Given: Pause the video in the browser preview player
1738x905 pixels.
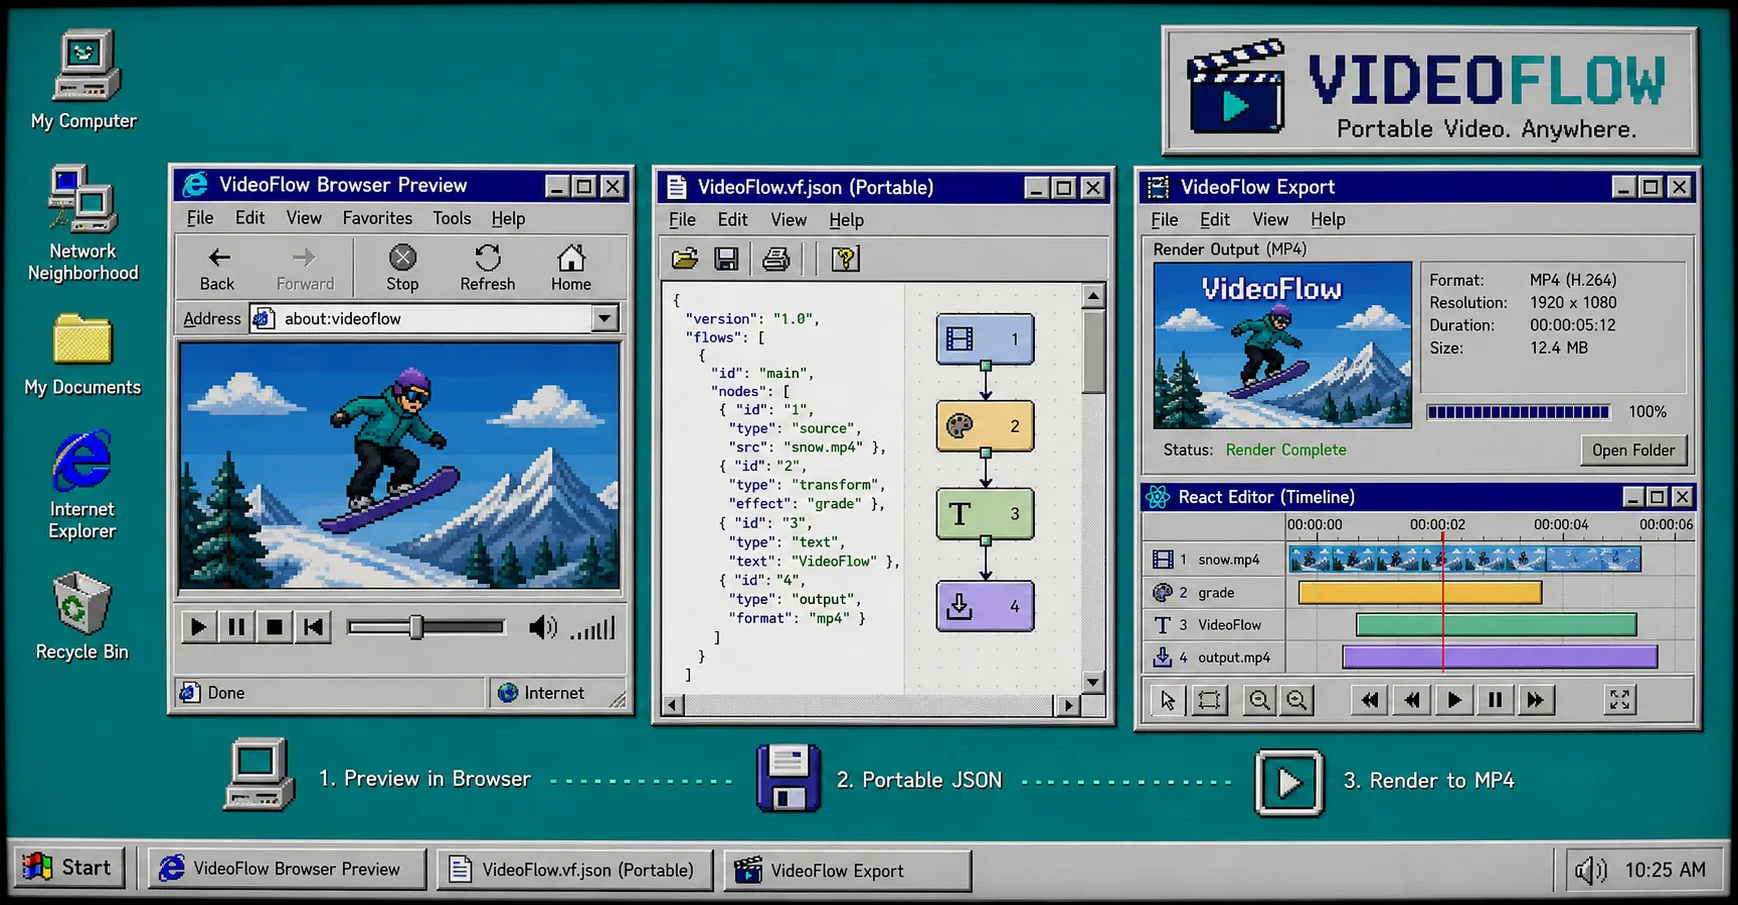Looking at the screenshot, I should [x=236, y=628].
